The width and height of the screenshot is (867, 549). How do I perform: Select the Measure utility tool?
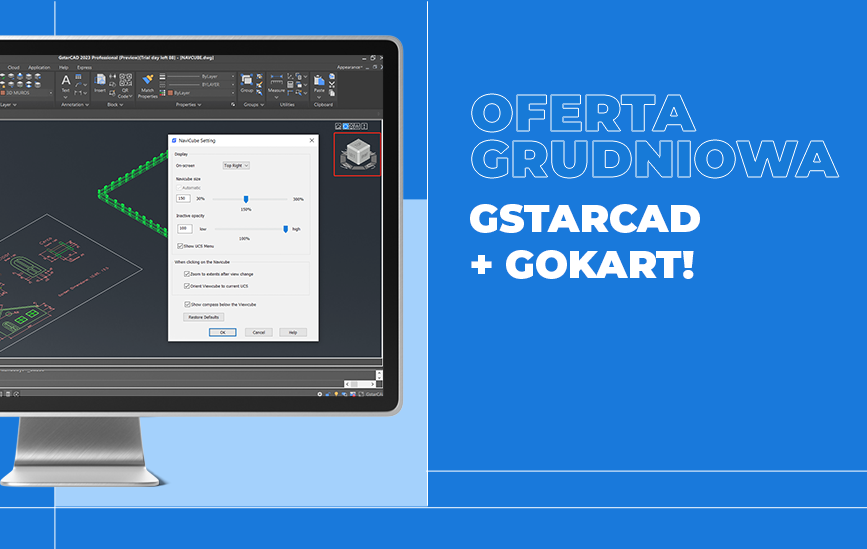277,82
